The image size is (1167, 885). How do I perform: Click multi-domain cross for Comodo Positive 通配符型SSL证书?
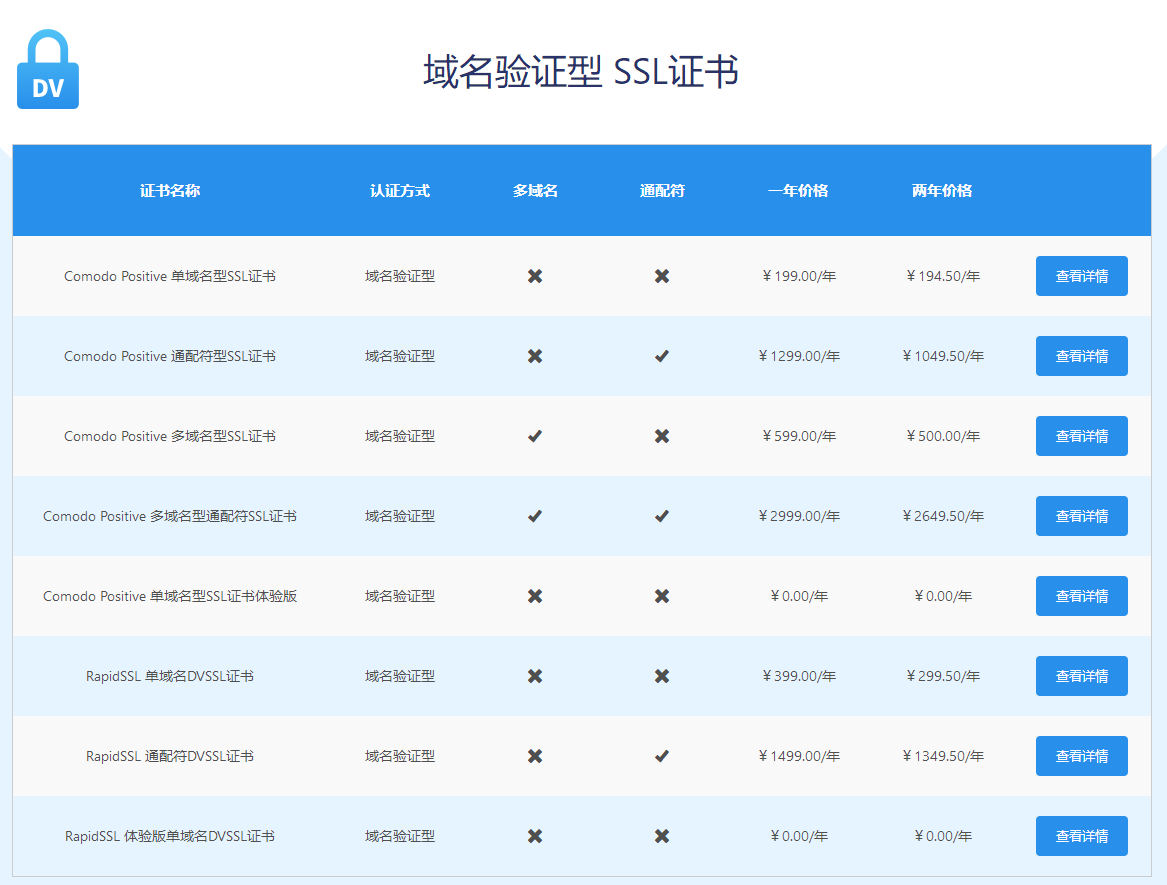click(534, 357)
